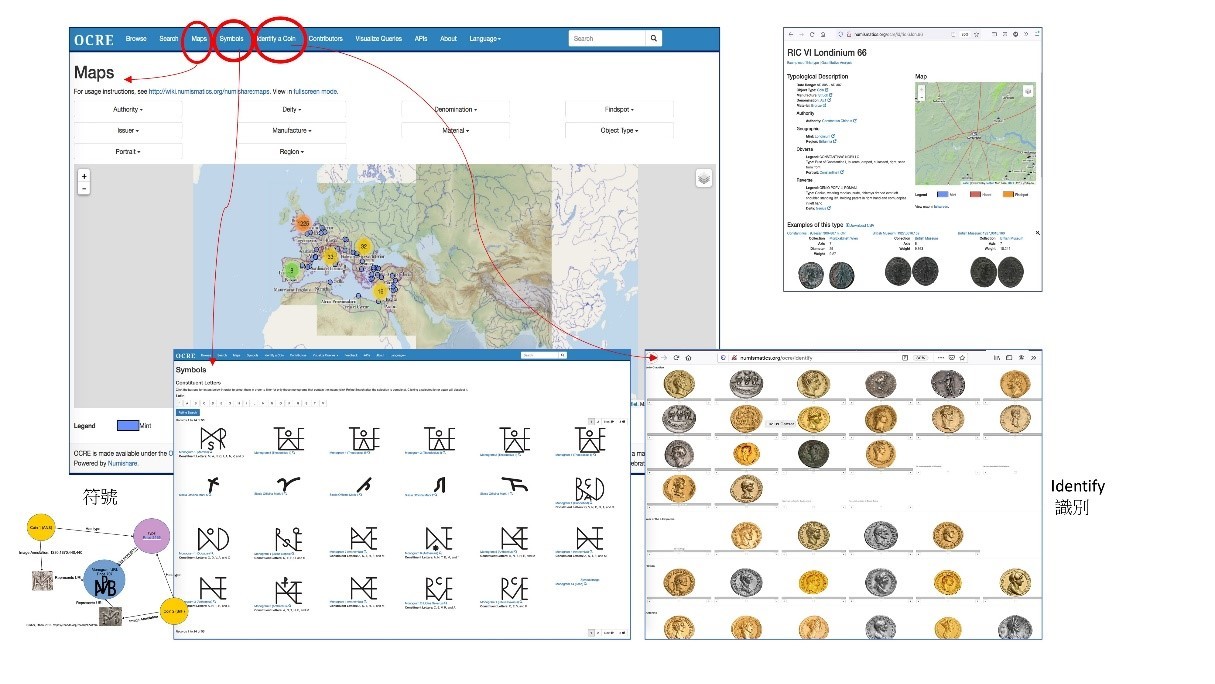Open layers icon on RIC VI Londinium map

pyautogui.click(x=1027, y=91)
